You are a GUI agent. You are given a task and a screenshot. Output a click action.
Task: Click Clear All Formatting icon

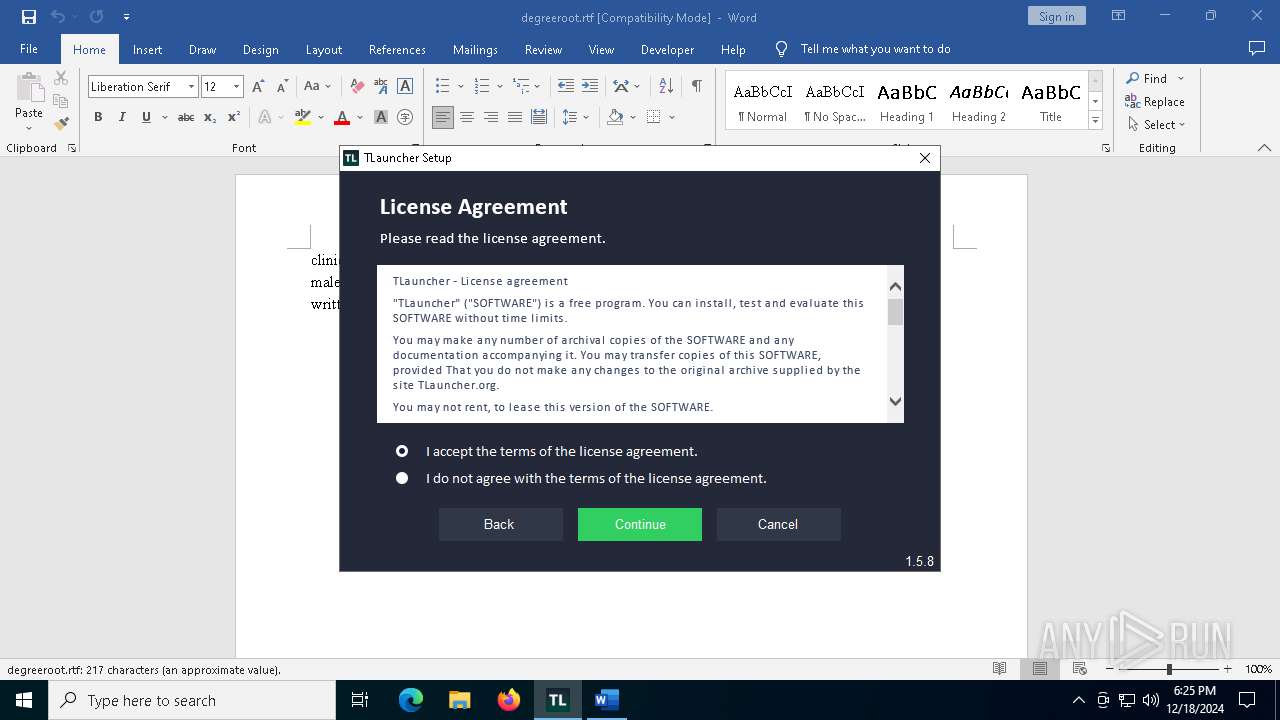(x=357, y=87)
